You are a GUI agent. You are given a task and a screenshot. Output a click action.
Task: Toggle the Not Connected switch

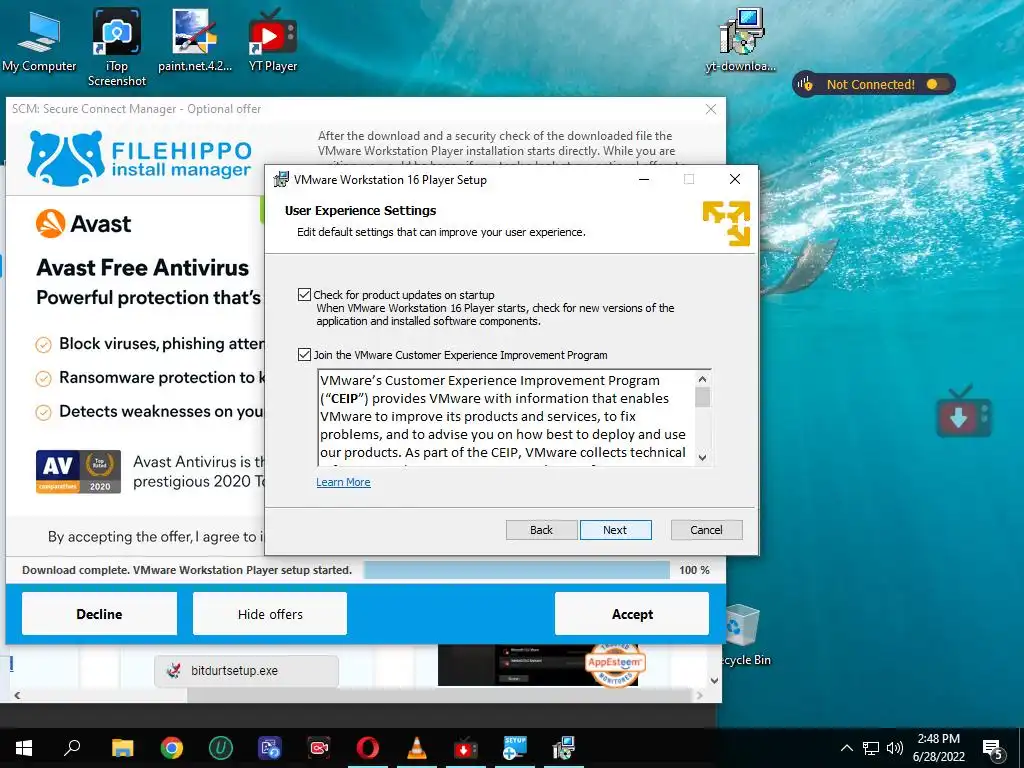[x=936, y=84]
